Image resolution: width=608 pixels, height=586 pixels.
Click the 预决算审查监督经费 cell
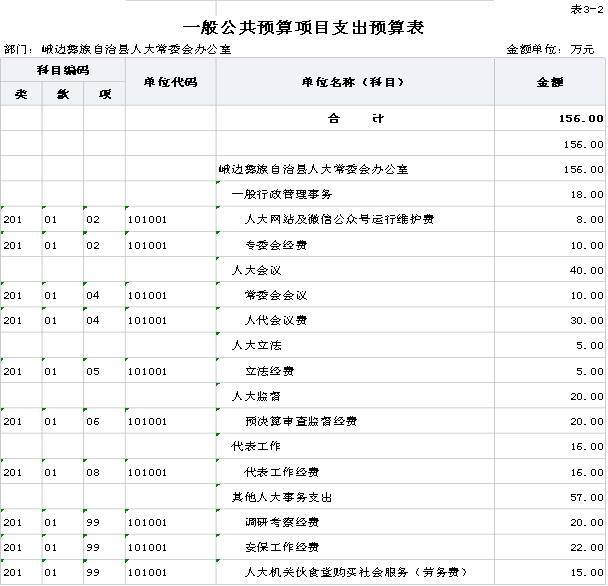[300, 422]
